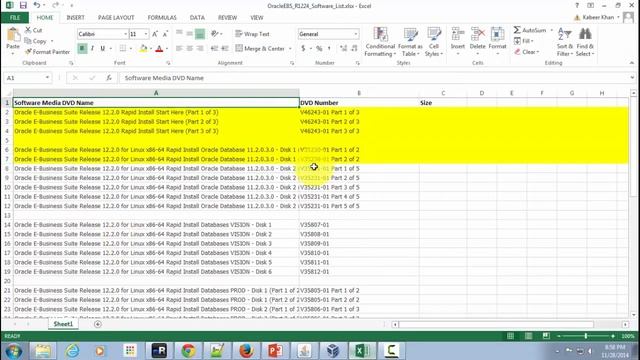Click the Insert cells icon

click(x=458, y=34)
